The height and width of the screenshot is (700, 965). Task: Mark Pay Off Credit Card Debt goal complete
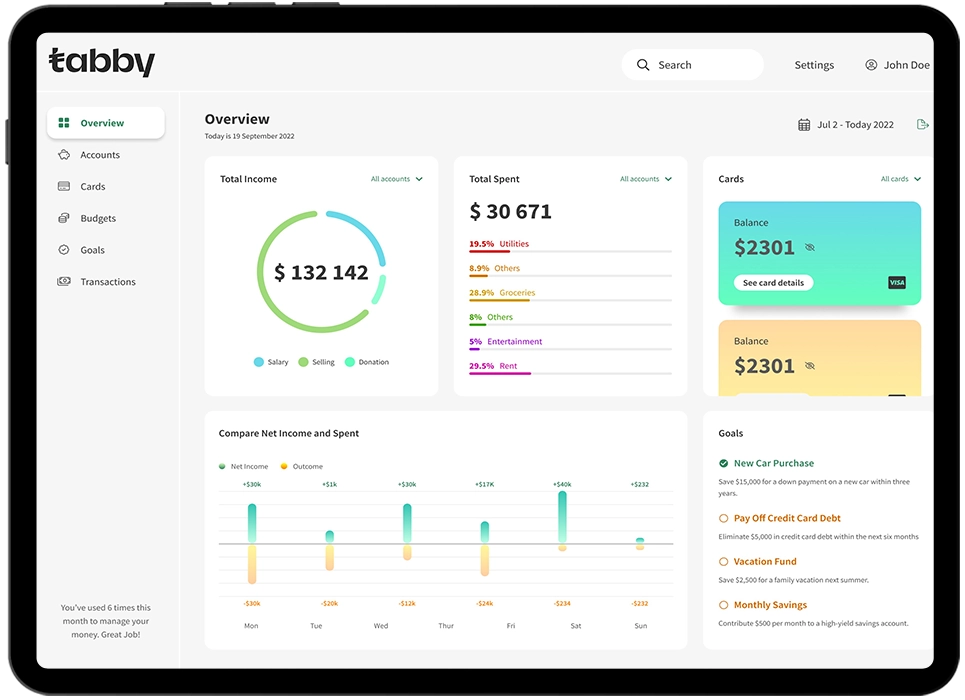pyautogui.click(x=724, y=518)
